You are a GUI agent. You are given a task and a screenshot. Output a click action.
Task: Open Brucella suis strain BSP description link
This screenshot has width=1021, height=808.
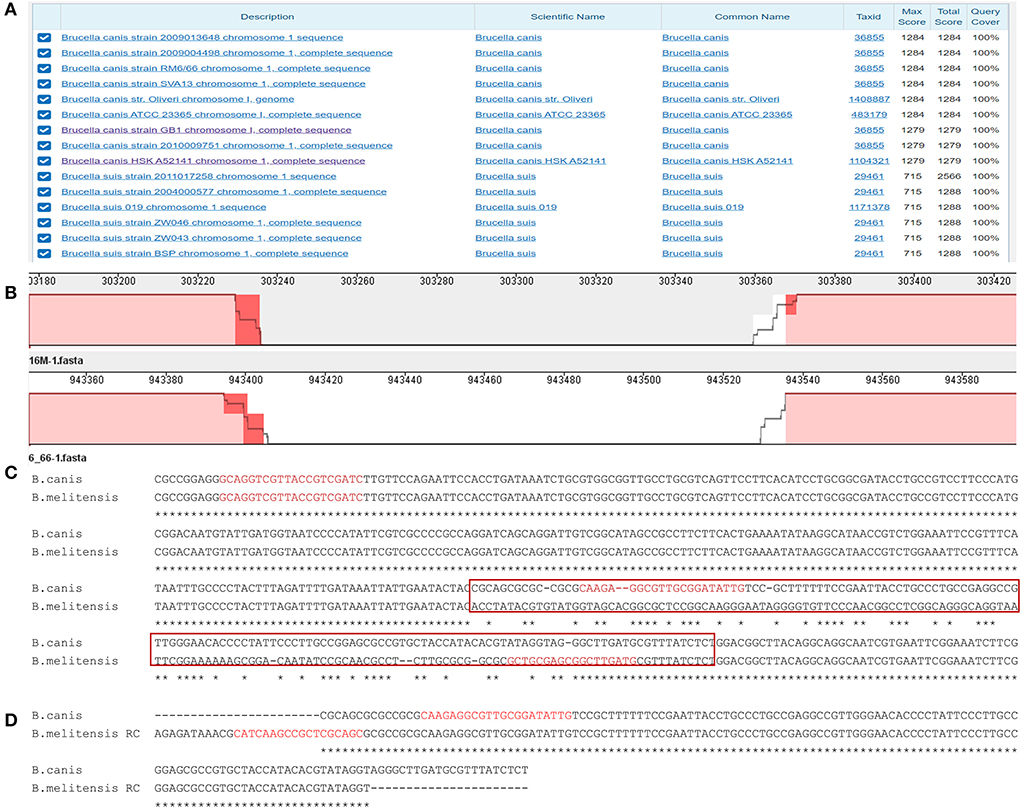click(204, 254)
